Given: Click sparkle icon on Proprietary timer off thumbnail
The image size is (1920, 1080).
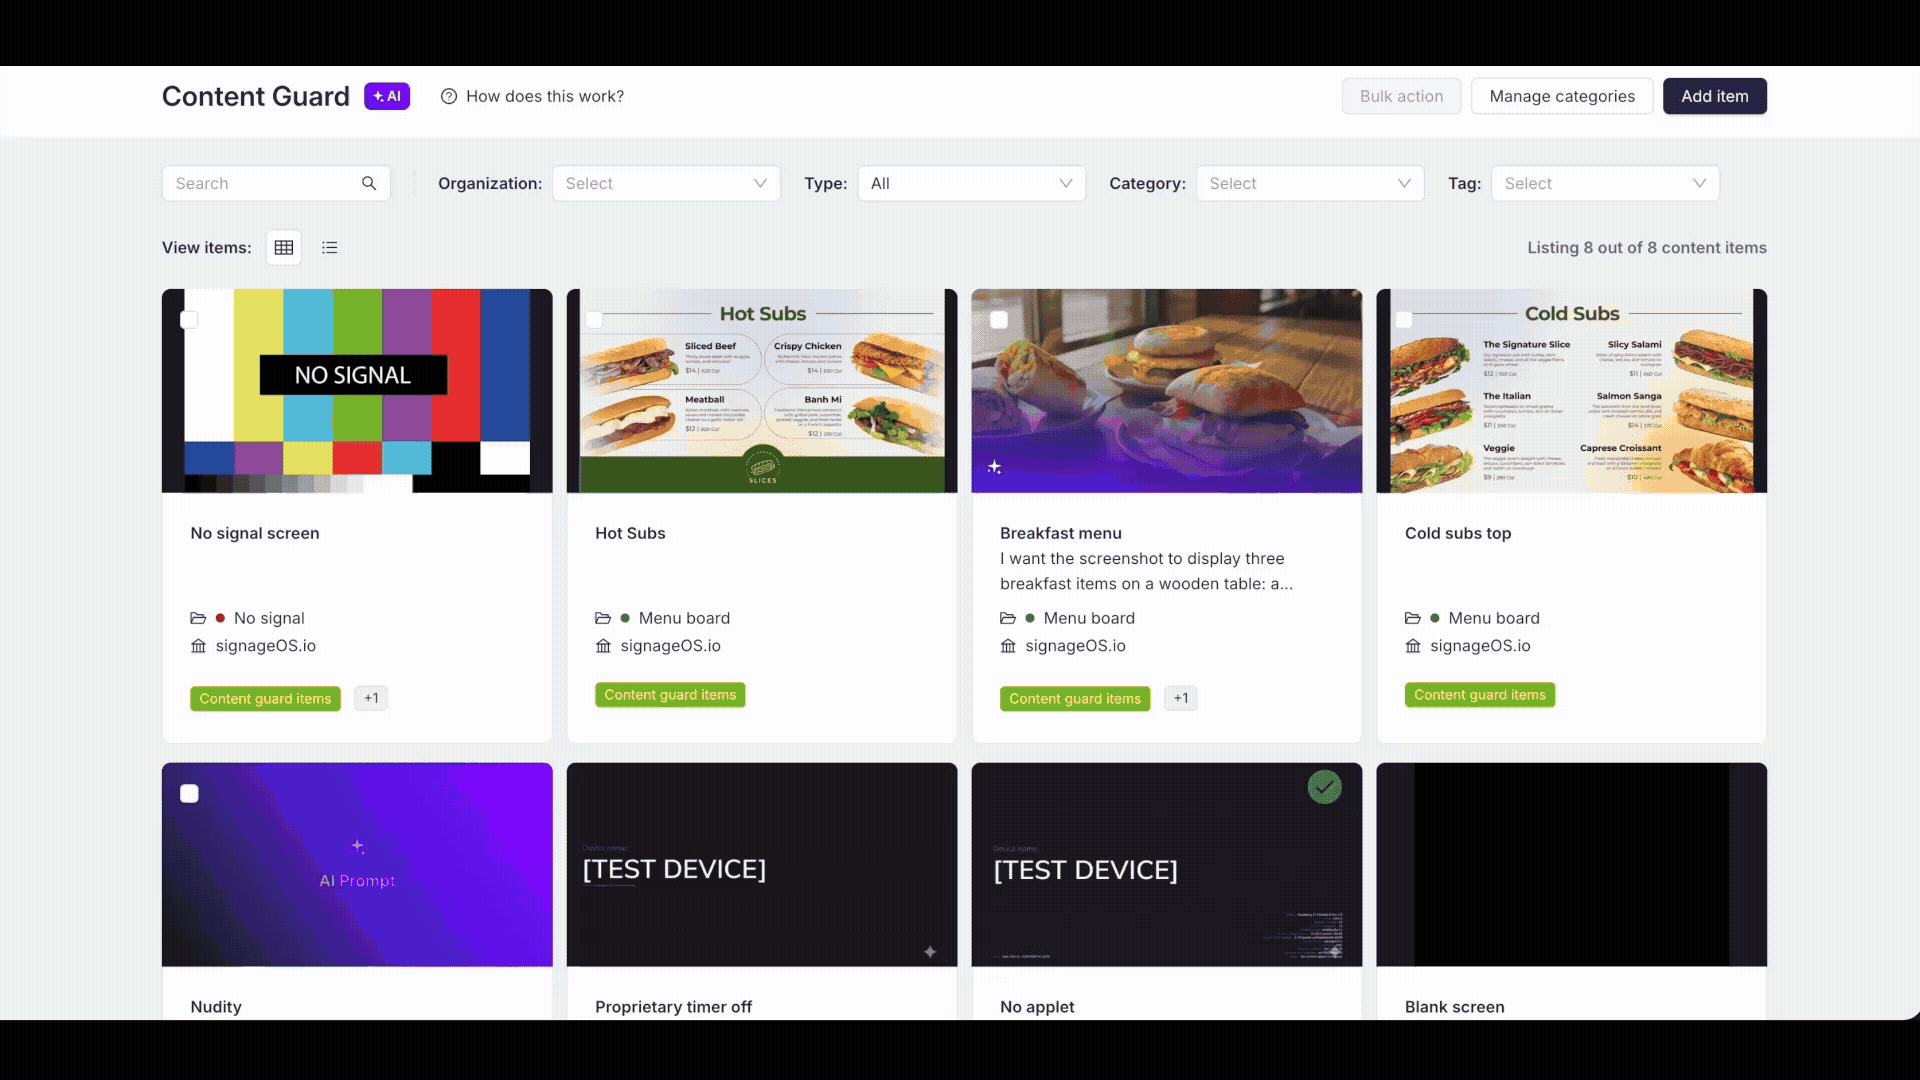Looking at the screenshot, I should [930, 952].
